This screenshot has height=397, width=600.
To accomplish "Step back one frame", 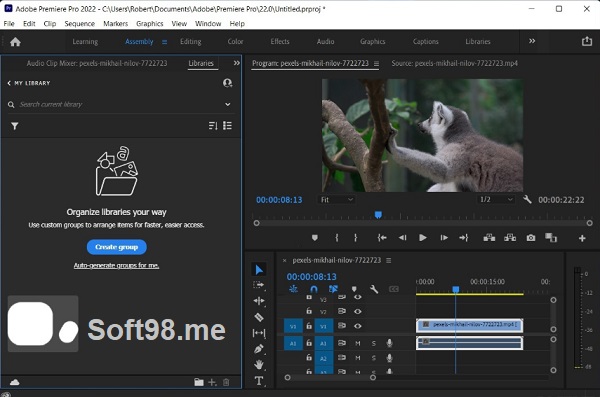I will (402, 238).
